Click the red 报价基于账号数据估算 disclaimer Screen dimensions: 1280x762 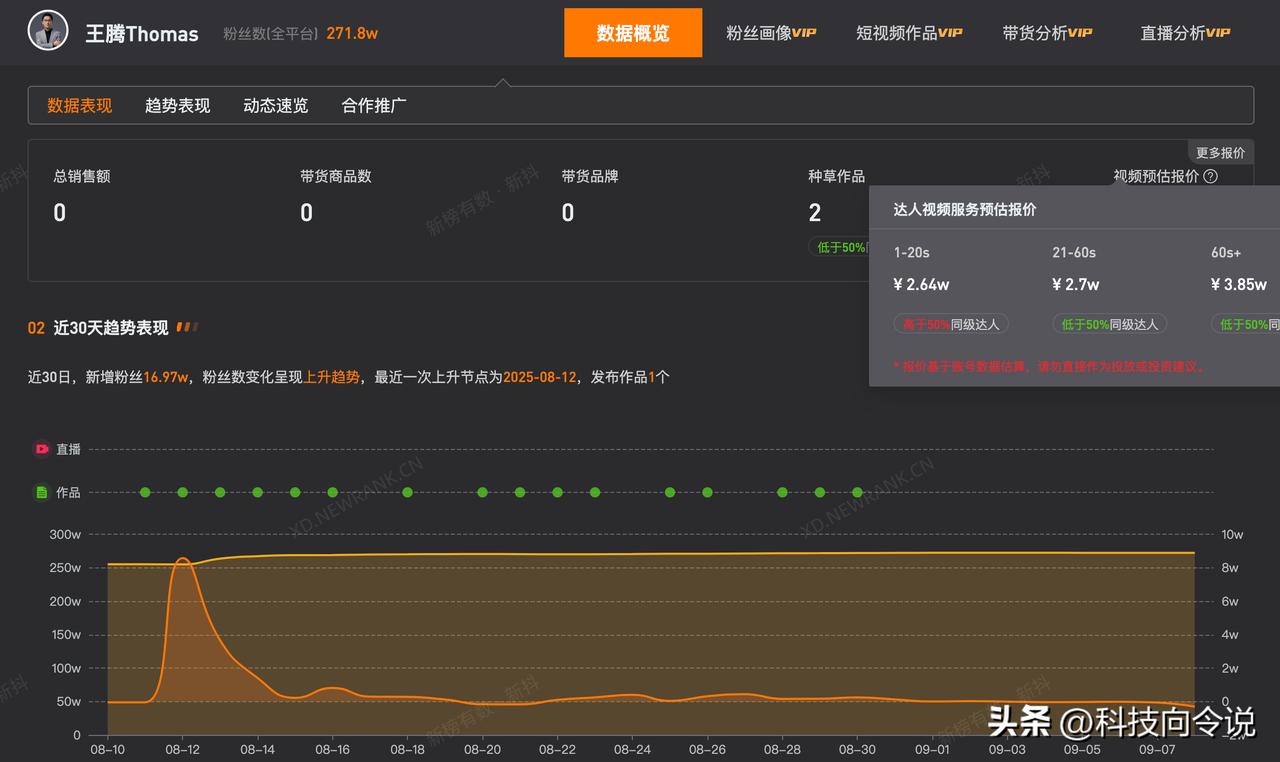(x=1049, y=366)
